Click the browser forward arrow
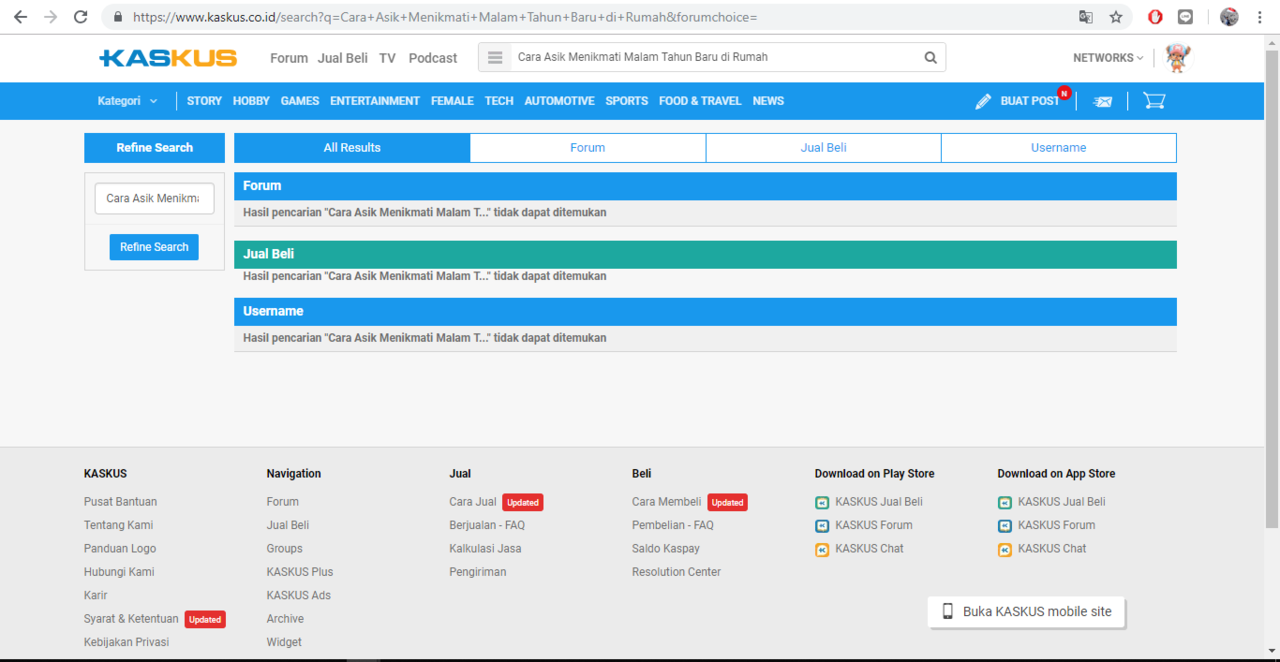Viewport: 1280px width, 662px height. click(51, 17)
